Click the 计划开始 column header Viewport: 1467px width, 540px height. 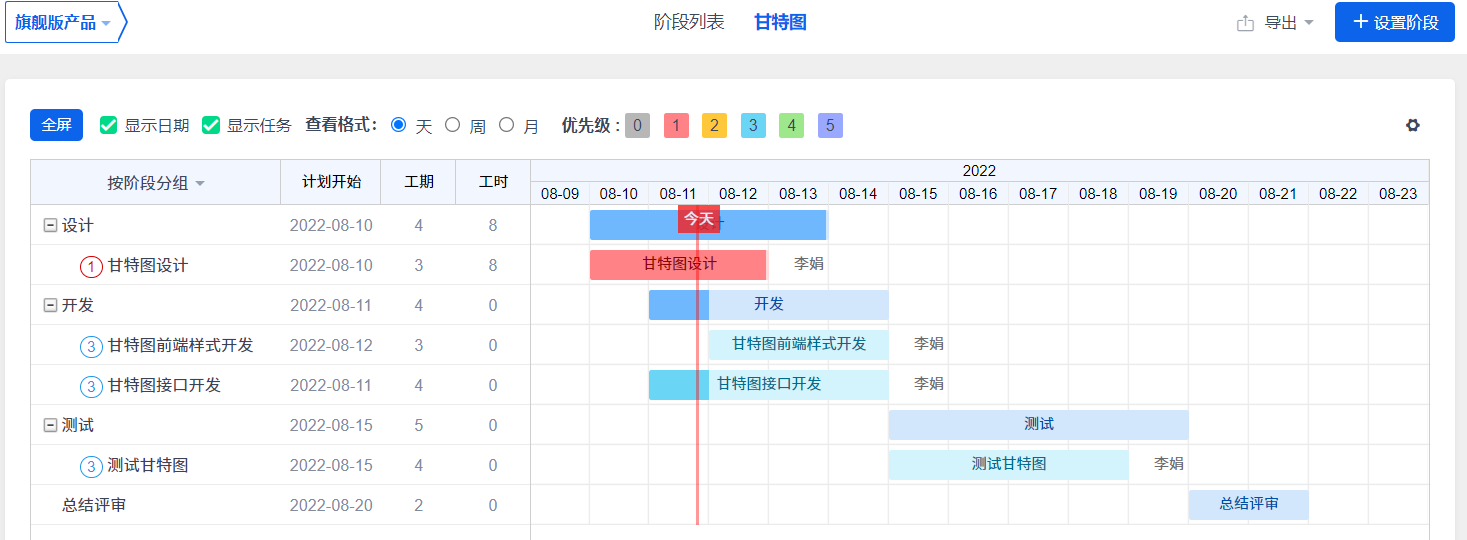(331, 182)
